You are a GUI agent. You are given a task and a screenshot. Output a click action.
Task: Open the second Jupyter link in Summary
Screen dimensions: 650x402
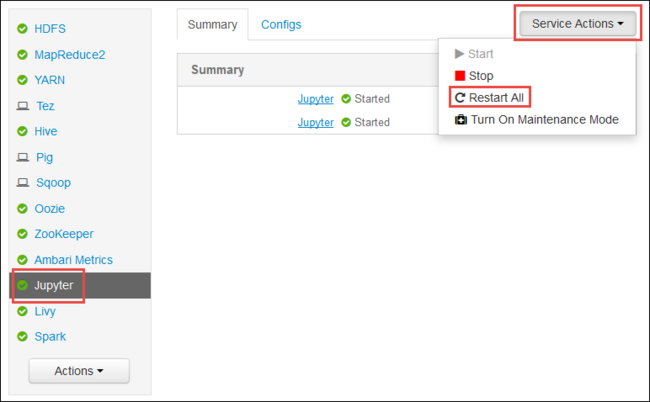(315, 122)
